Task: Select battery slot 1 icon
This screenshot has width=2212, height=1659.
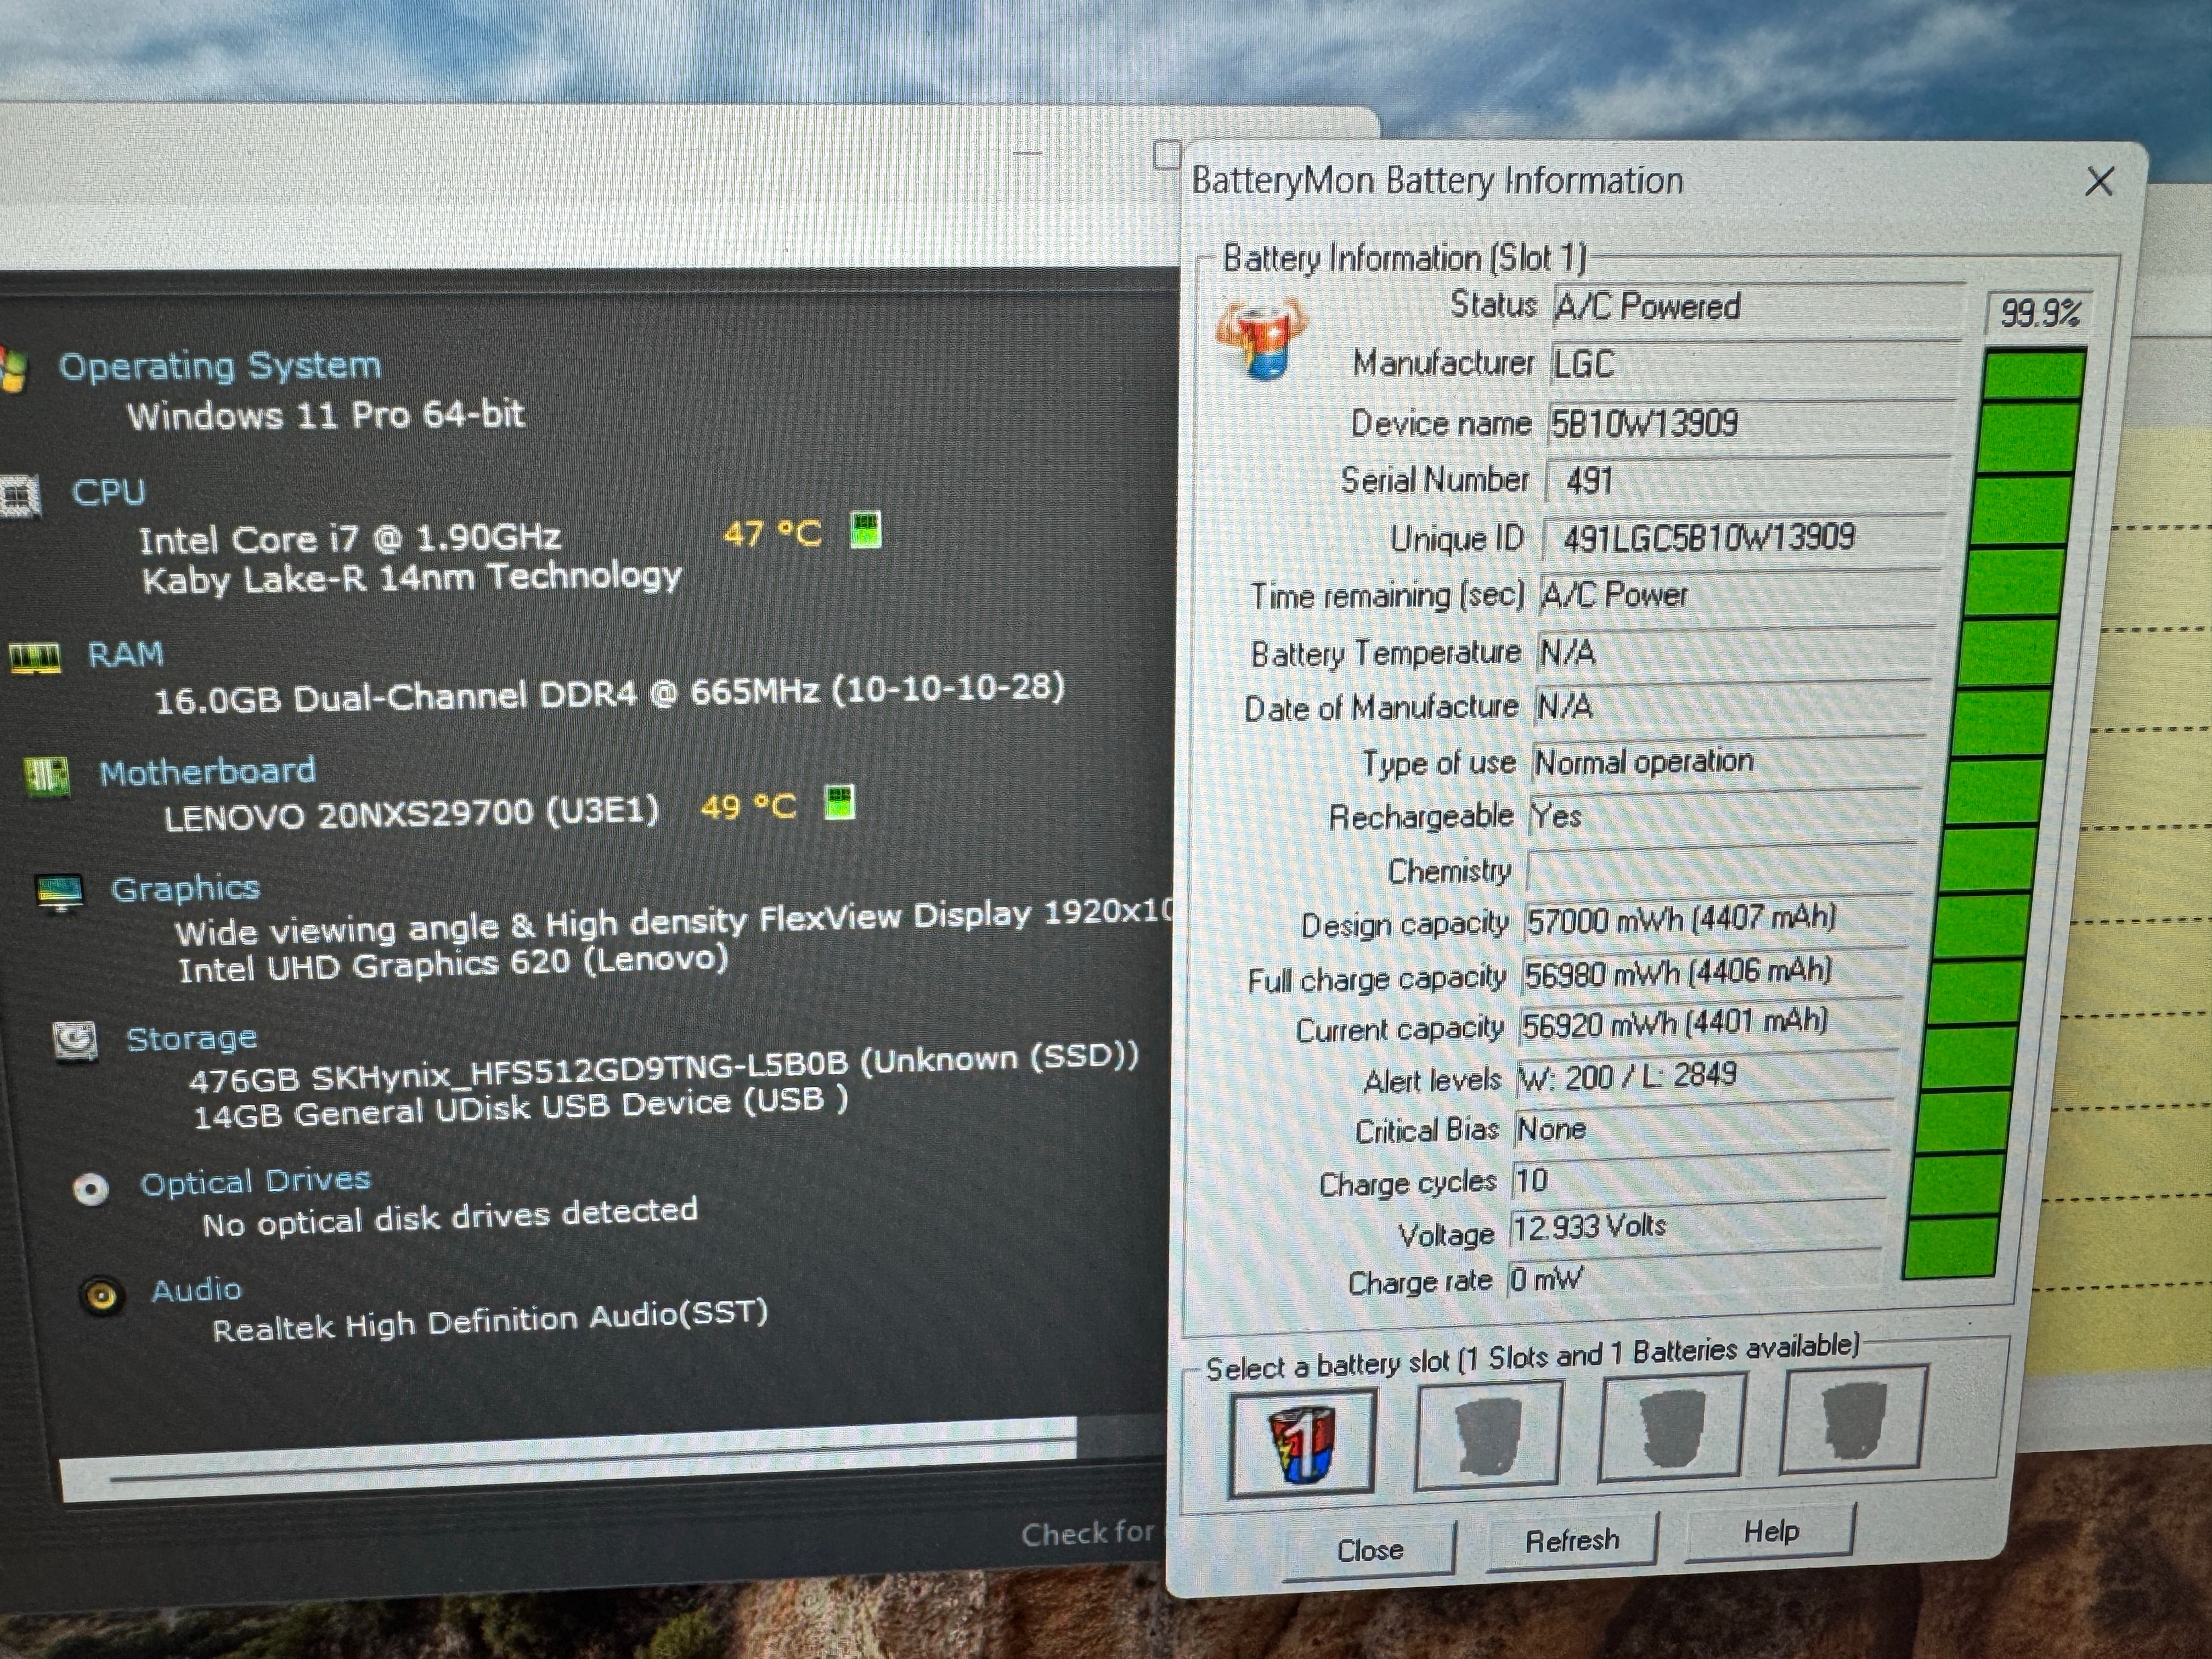Action: pos(1303,1442)
